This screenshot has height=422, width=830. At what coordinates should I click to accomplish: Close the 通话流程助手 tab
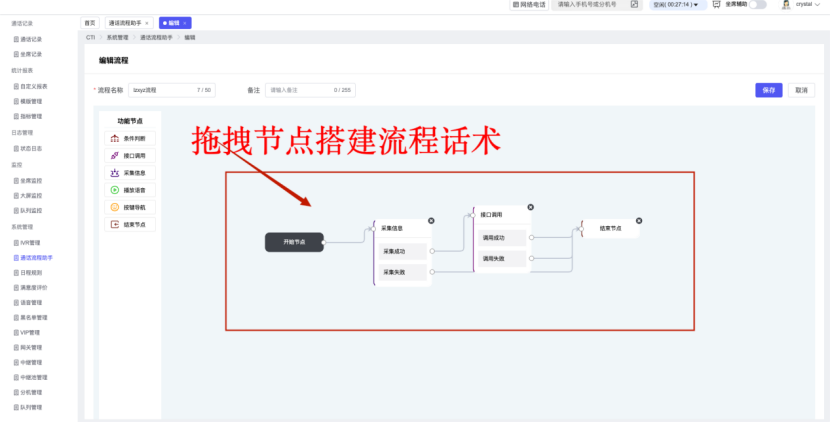pos(147,22)
